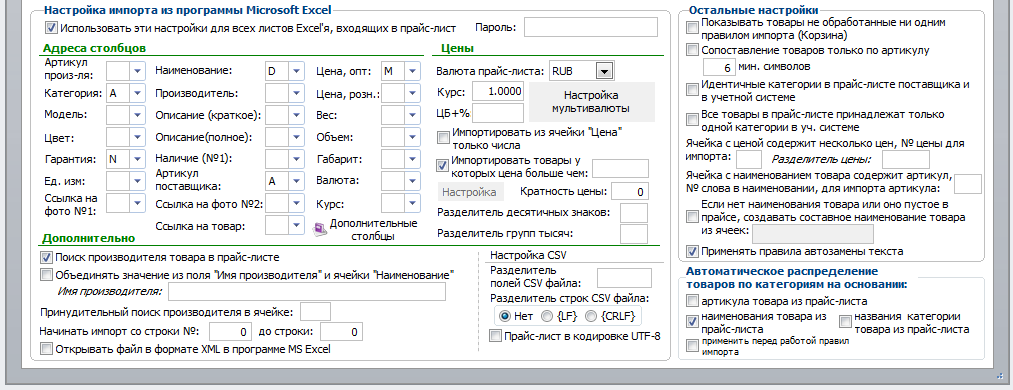This screenshot has width=1013, height=390.
Task: Enable Импортировать из ячейки Цена только числа
Action: 443,138
